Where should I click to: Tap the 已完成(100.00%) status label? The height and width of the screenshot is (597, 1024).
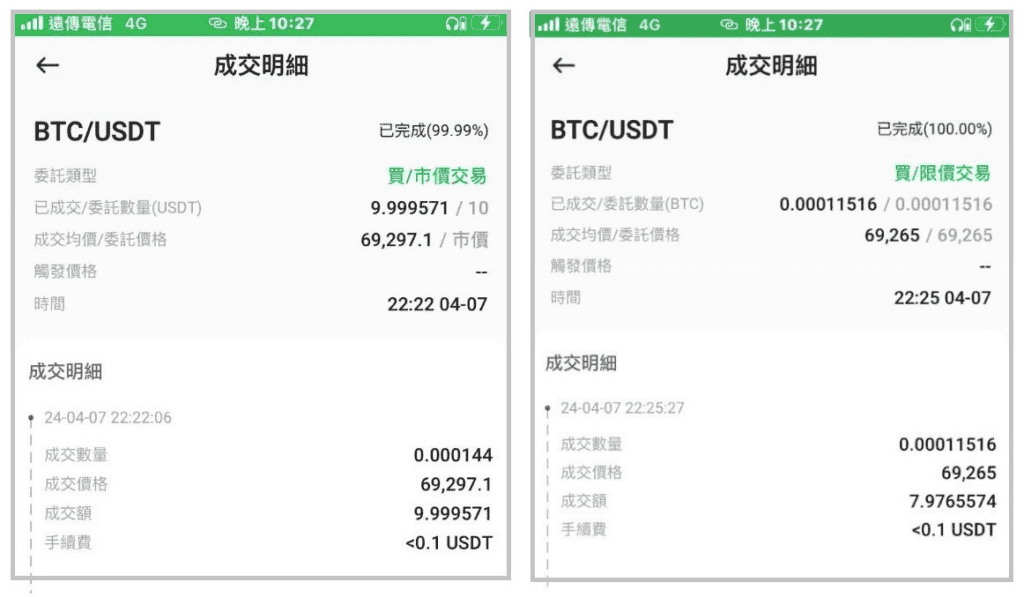coord(935,129)
